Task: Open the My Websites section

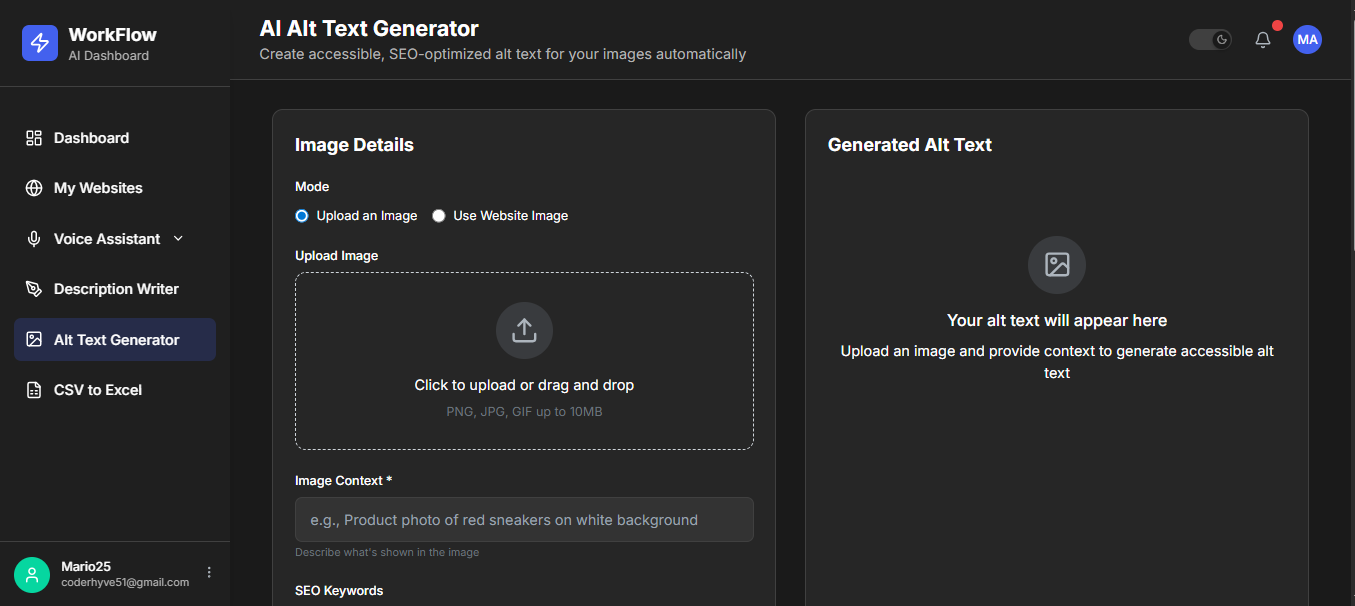Action: click(98, 188)
